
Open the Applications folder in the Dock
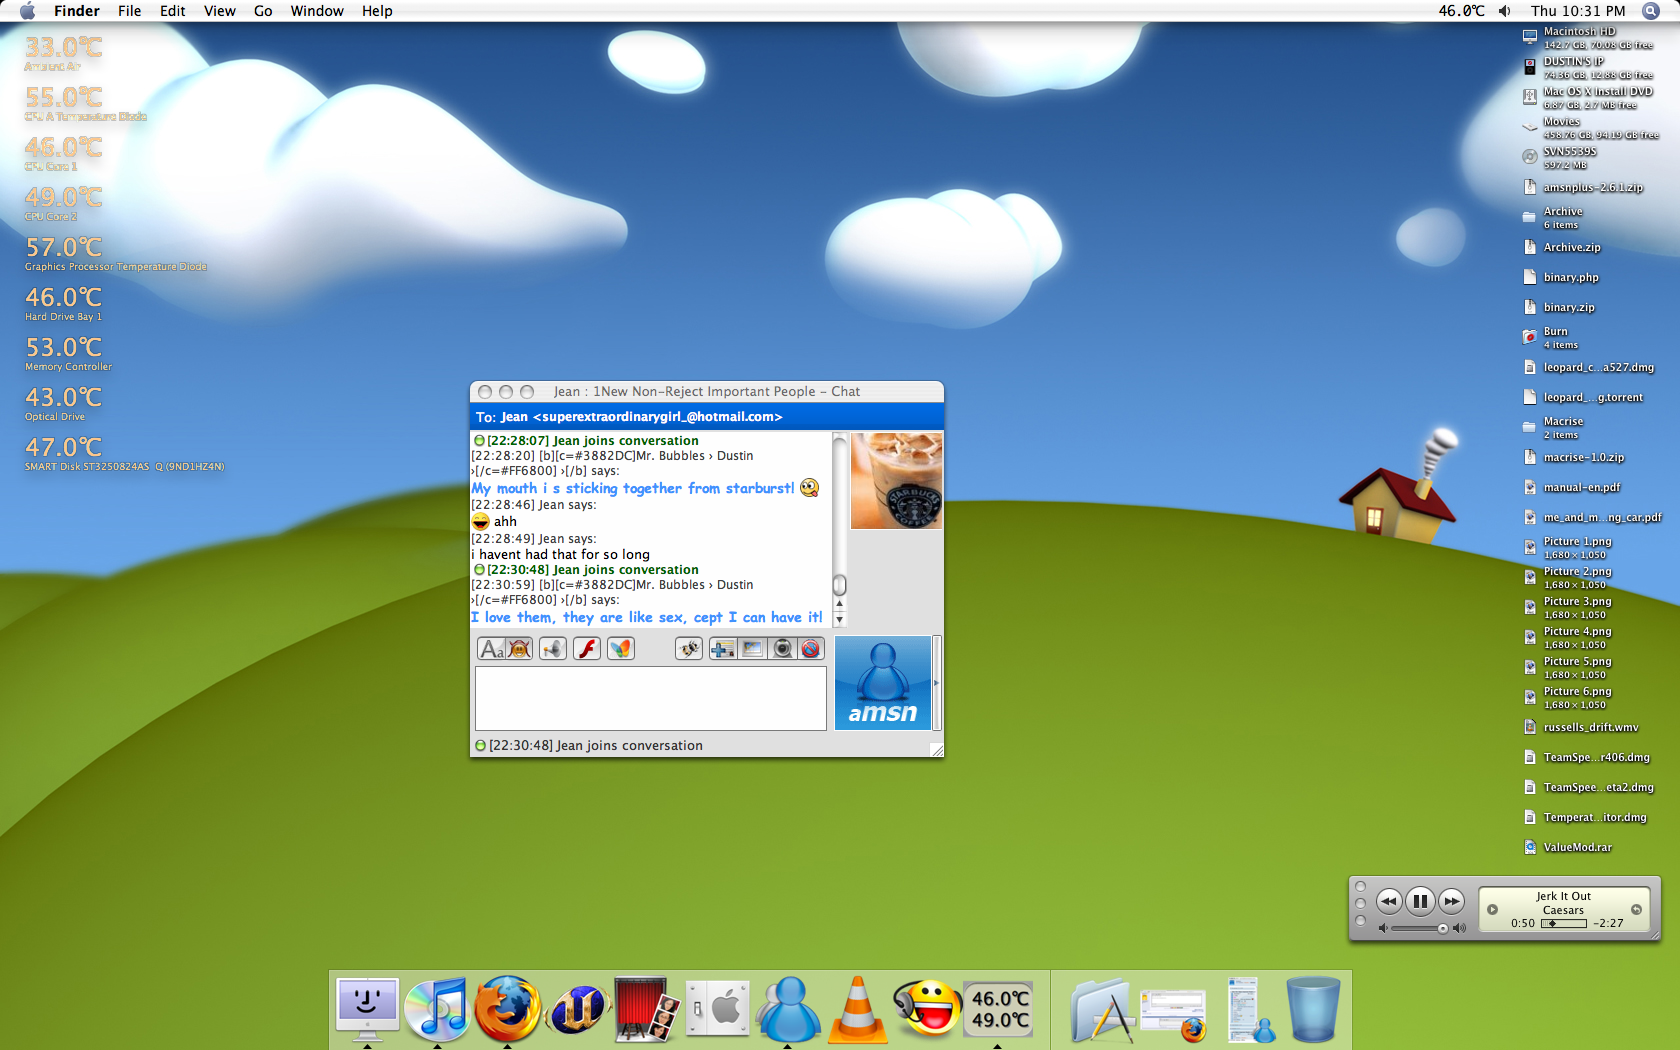coord(1102,1010)
